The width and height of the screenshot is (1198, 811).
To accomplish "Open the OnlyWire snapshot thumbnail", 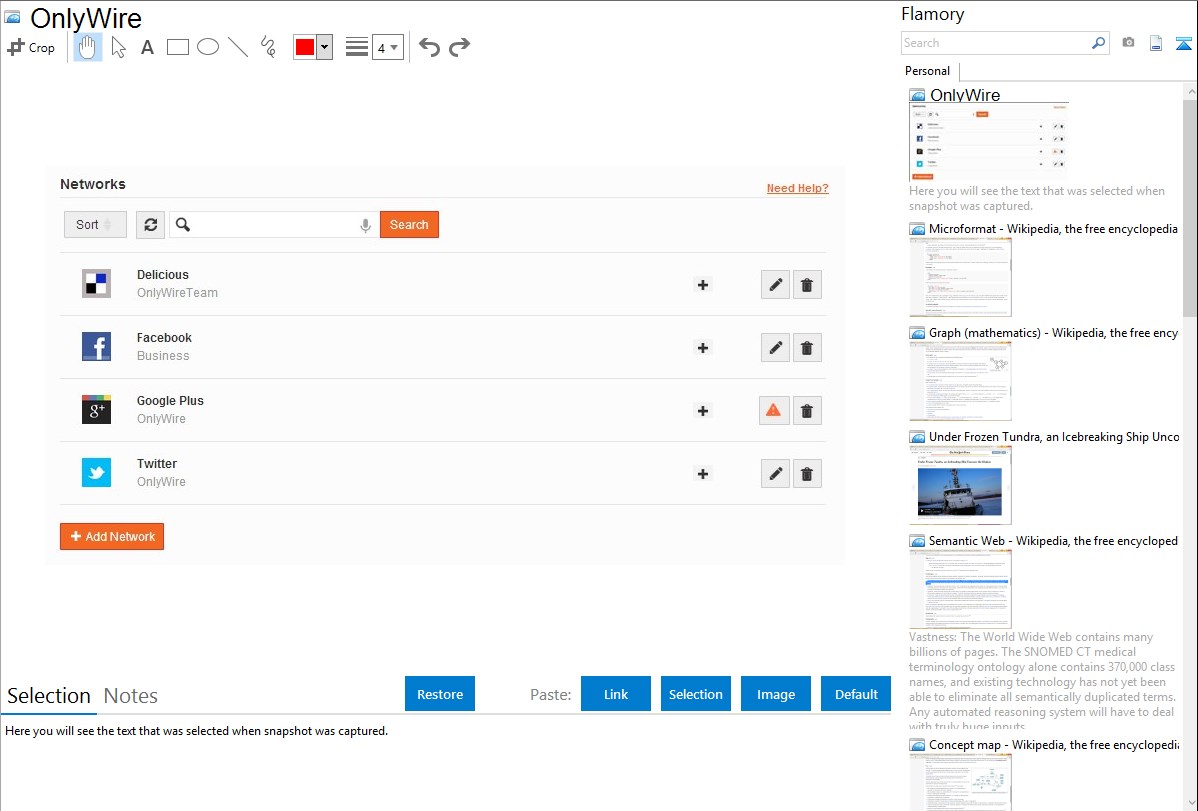I will (x=989, y=142).
